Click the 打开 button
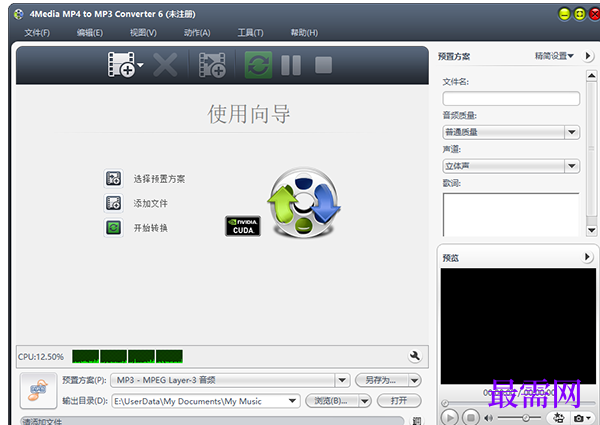Viewport: 600px width, 425px height. (399, 401)
